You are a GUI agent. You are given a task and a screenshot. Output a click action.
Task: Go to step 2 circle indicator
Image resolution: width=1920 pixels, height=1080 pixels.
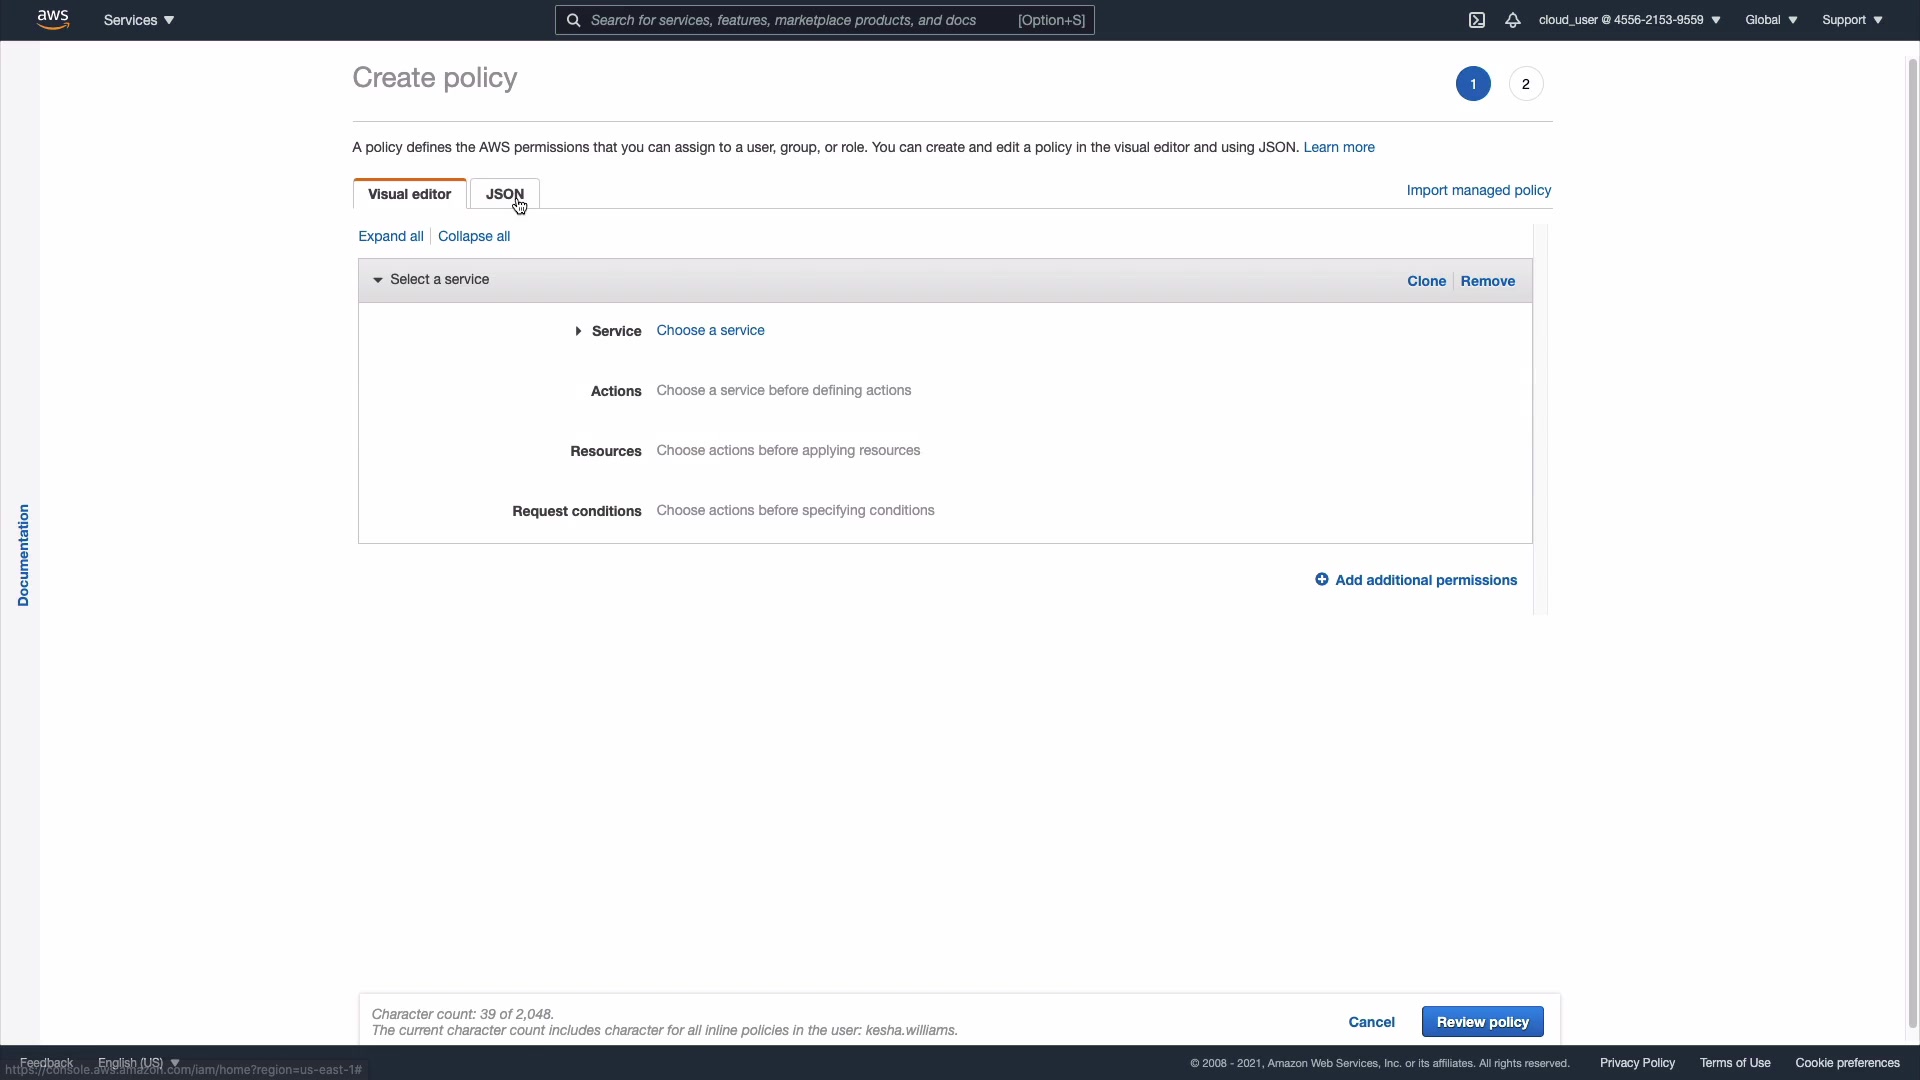point(1525,84)
